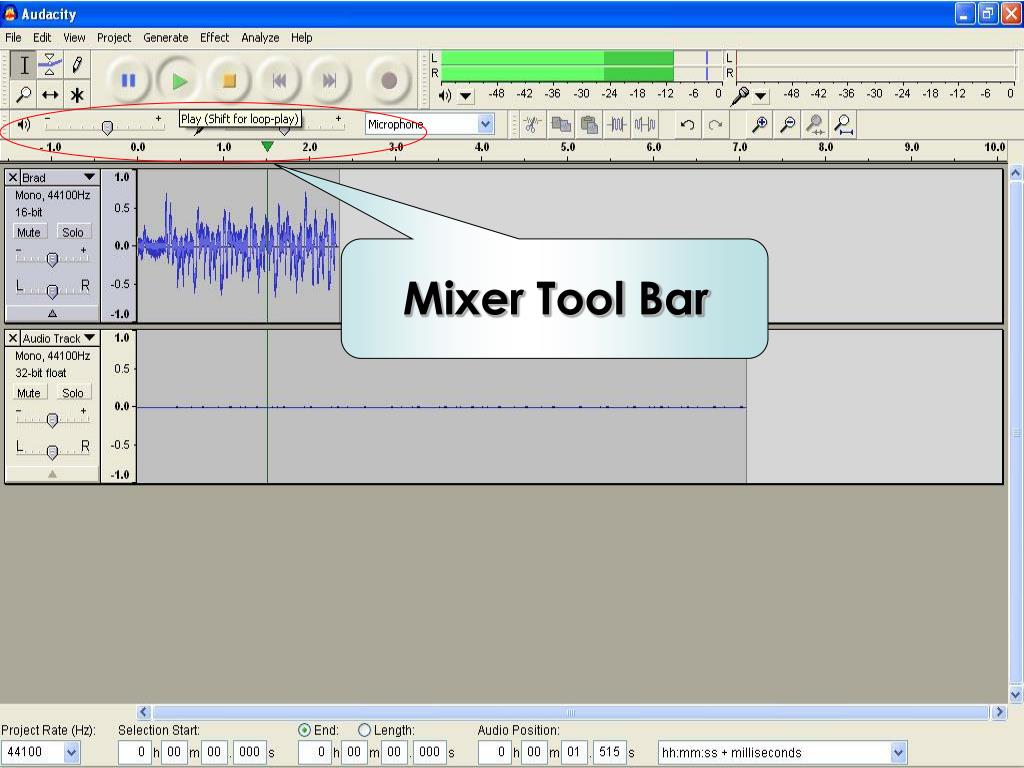Viewport: 1024px width, 768px height.
Task: Click the Zoom In magnifier icon
Action: pyautogui.click(x=760, y=124)
